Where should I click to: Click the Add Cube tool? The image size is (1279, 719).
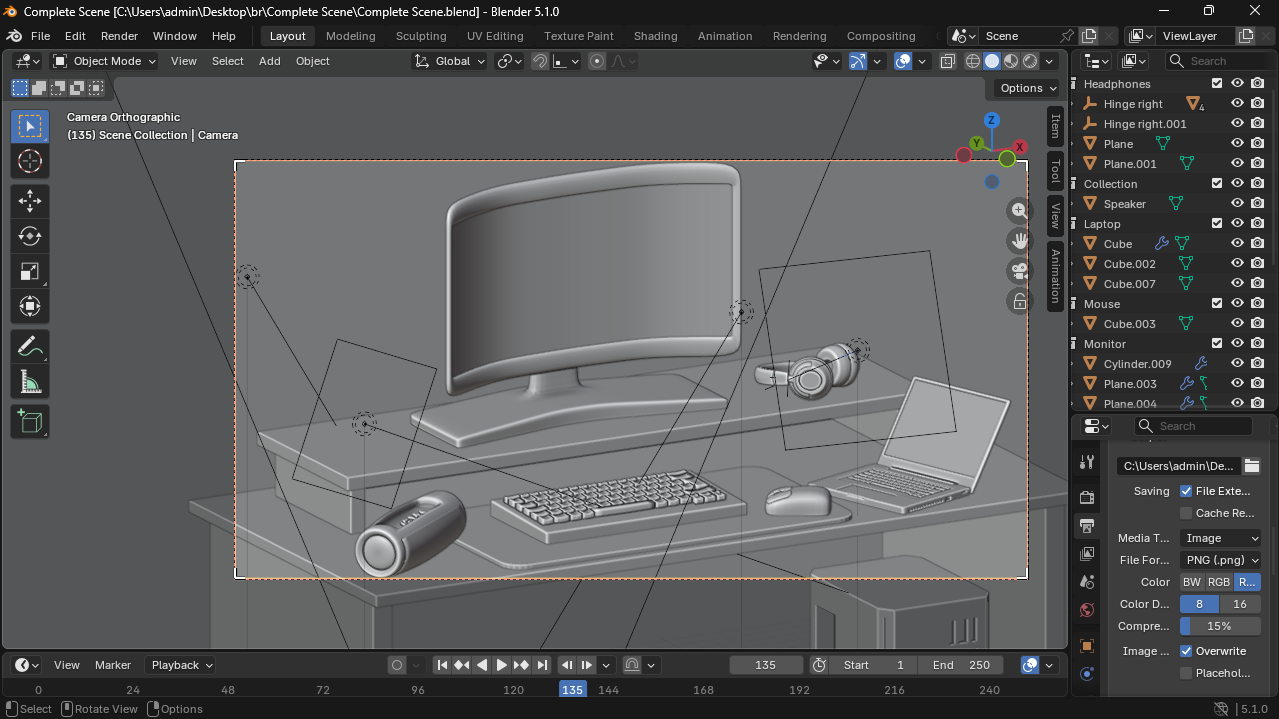[30, 422]
